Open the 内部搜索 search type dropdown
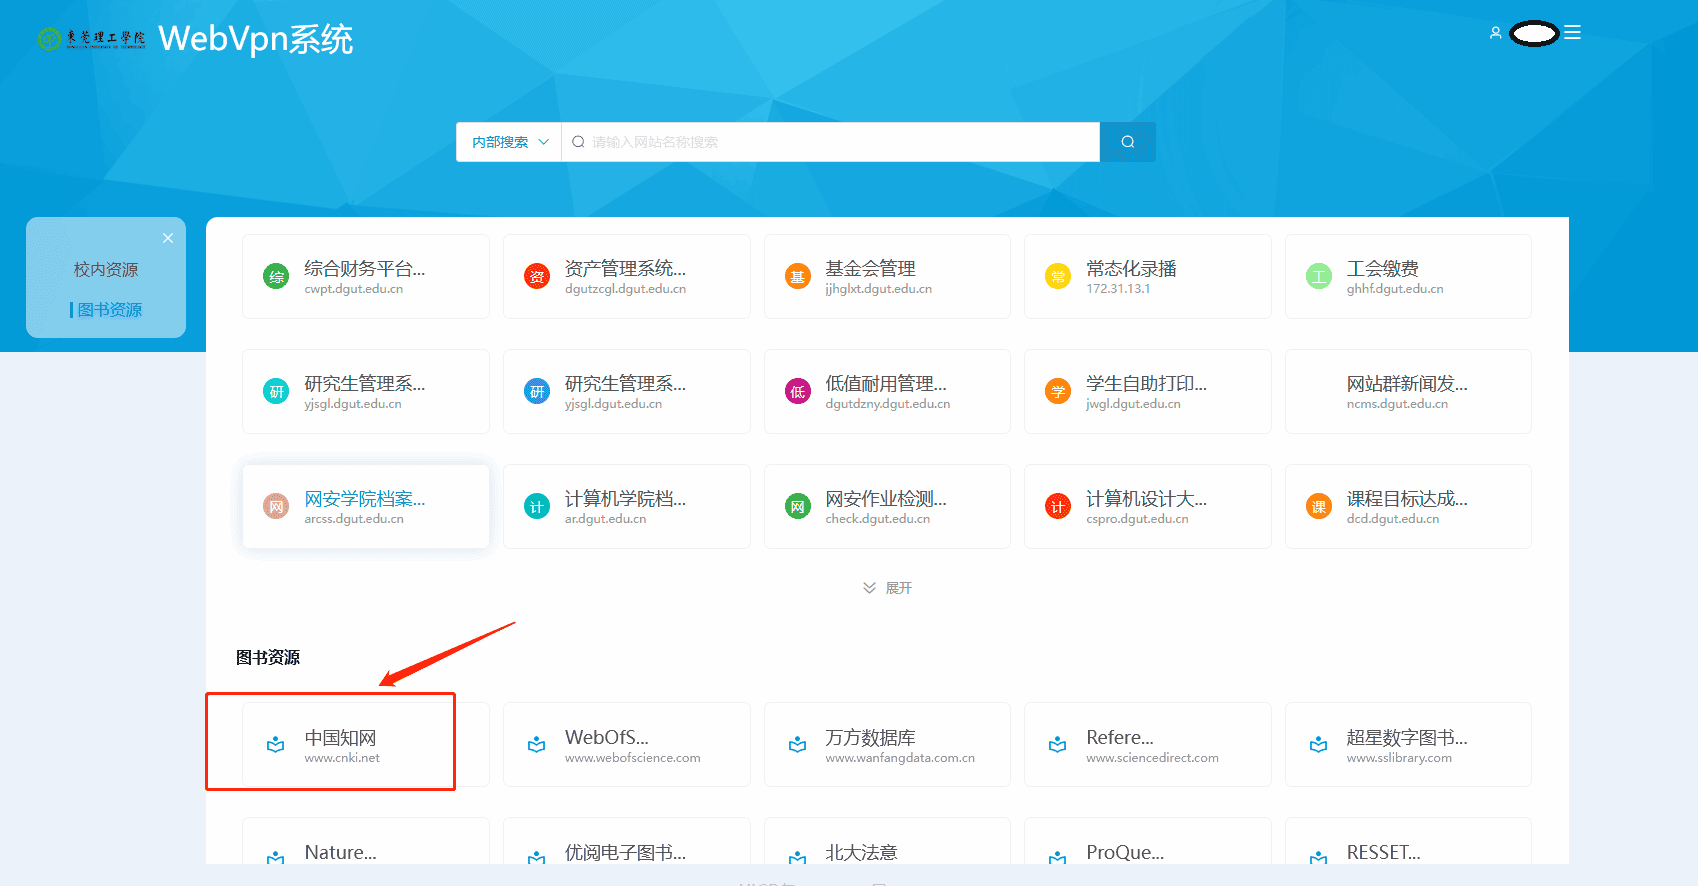 509,142
